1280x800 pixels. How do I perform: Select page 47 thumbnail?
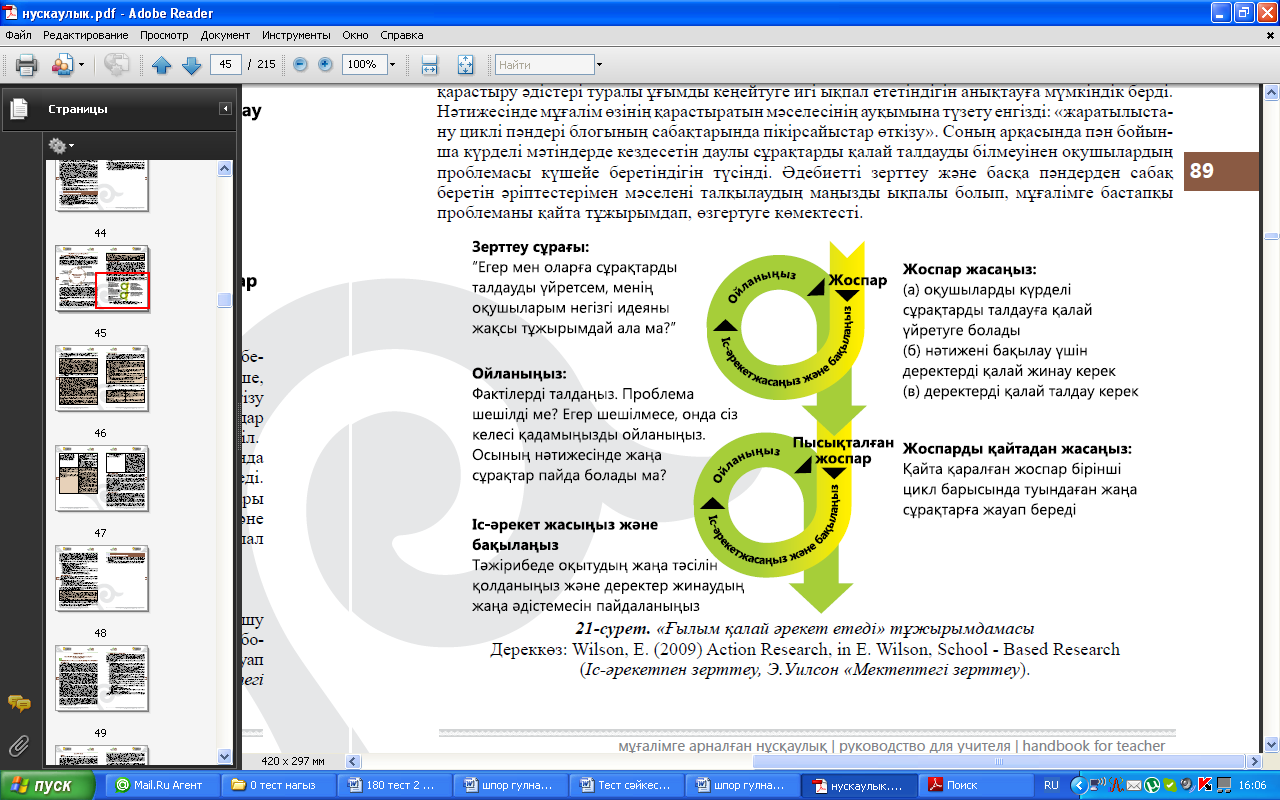tap(102, 479)
